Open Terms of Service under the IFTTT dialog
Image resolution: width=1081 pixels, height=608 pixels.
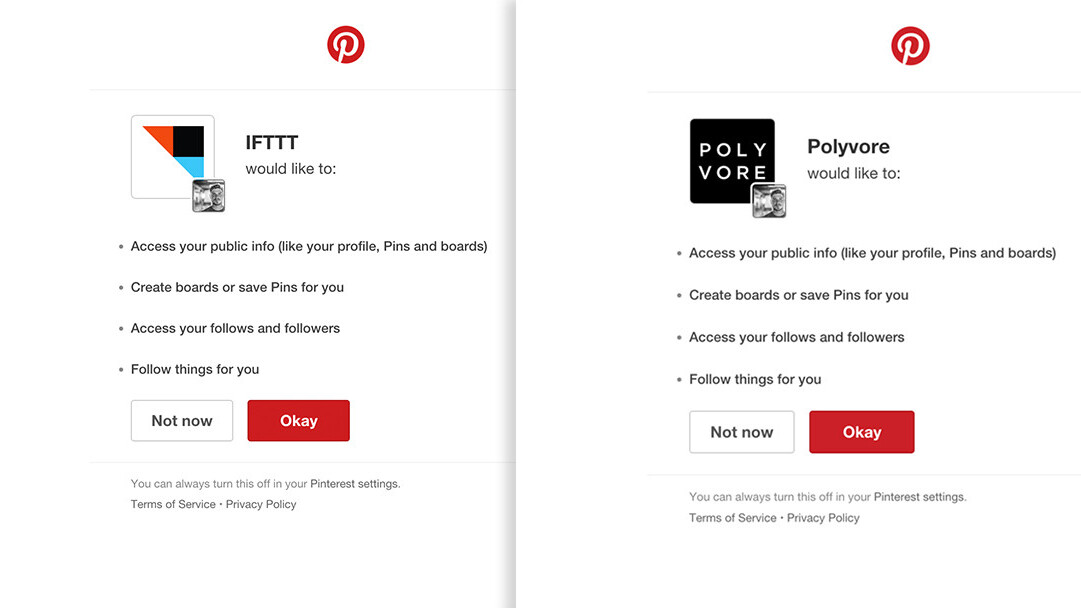pyautogui.click(x=173, y=504)
